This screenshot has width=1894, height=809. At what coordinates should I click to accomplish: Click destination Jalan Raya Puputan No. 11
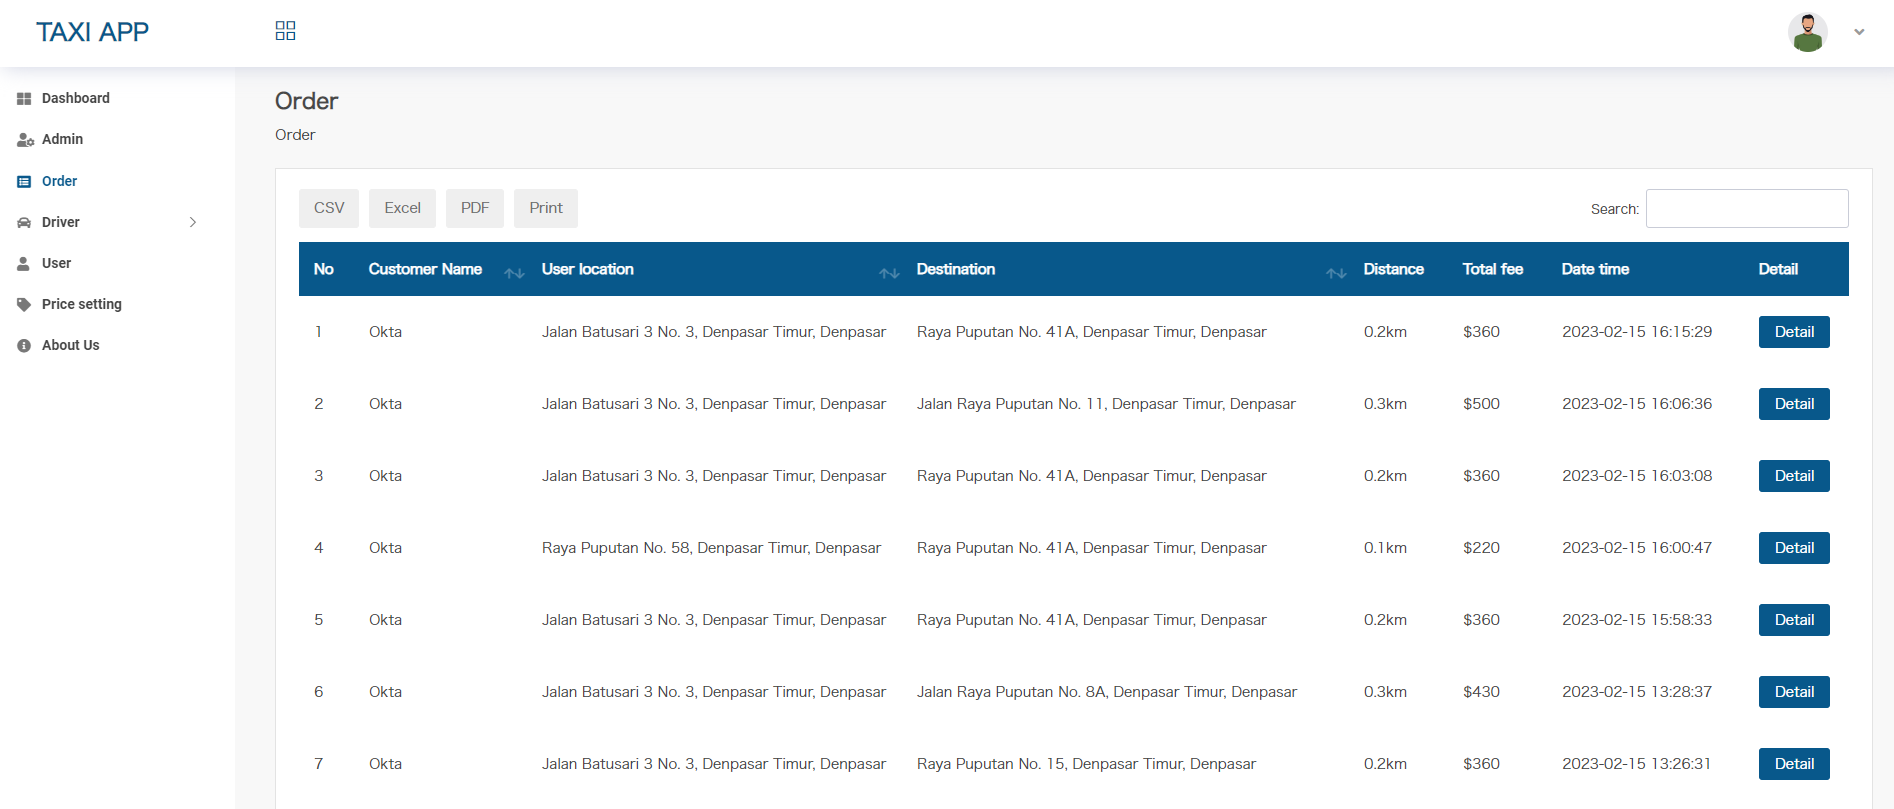(1106, 404)
